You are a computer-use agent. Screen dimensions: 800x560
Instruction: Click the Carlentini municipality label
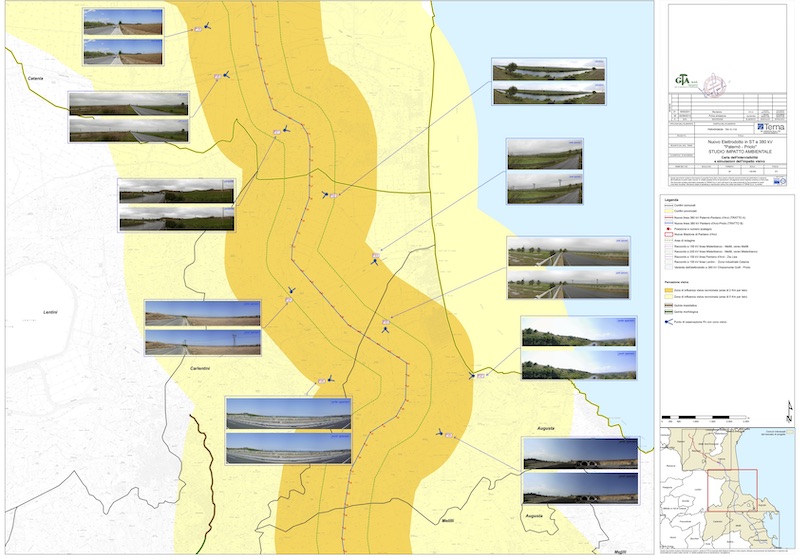(206, 368)
